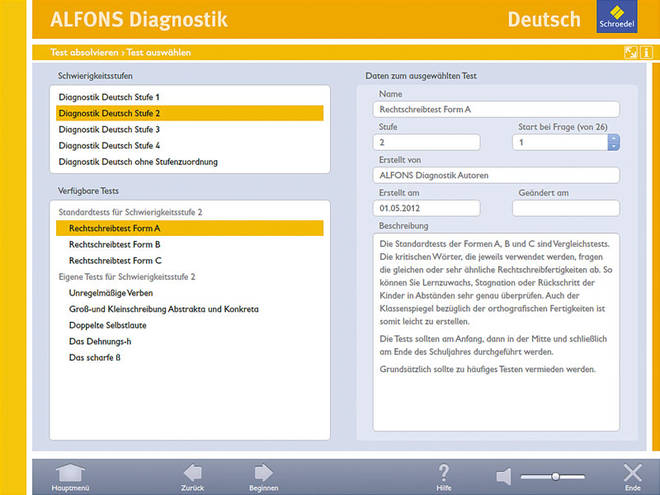
Task: Select Das Dehnungs-h test
Action: (190, 341)
